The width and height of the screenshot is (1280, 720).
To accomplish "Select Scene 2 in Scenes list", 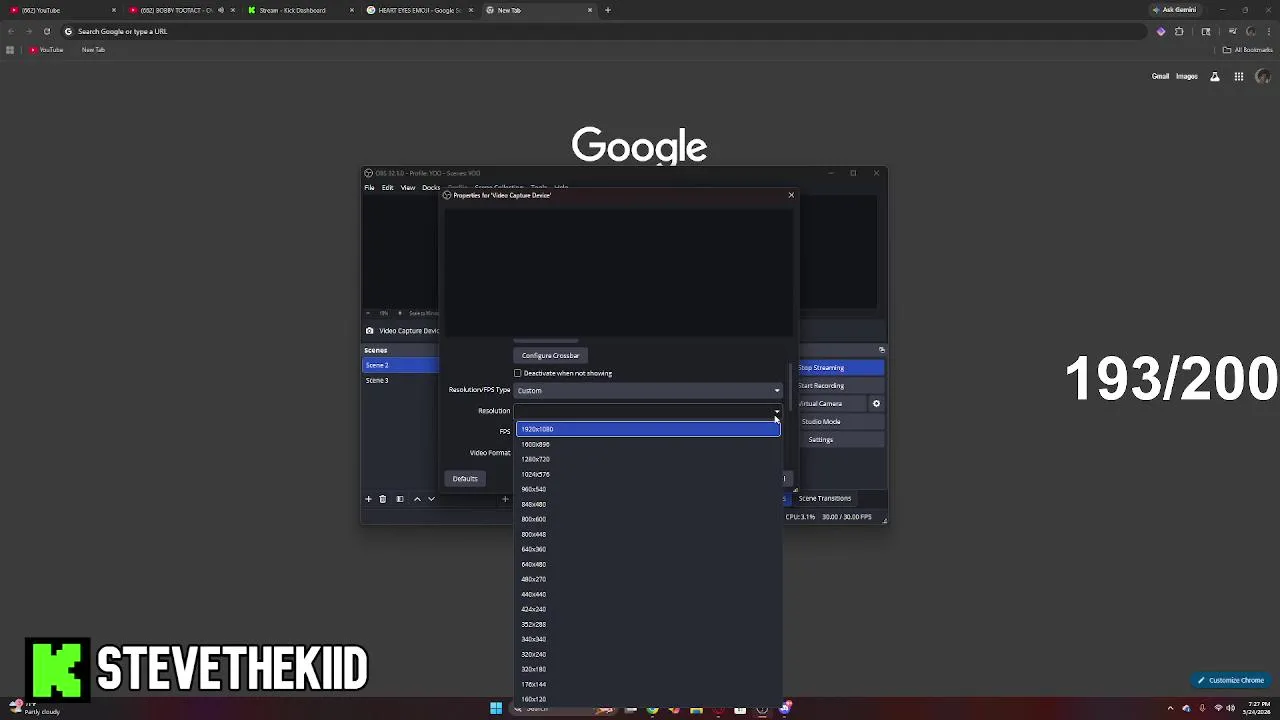I will (401, 365).
